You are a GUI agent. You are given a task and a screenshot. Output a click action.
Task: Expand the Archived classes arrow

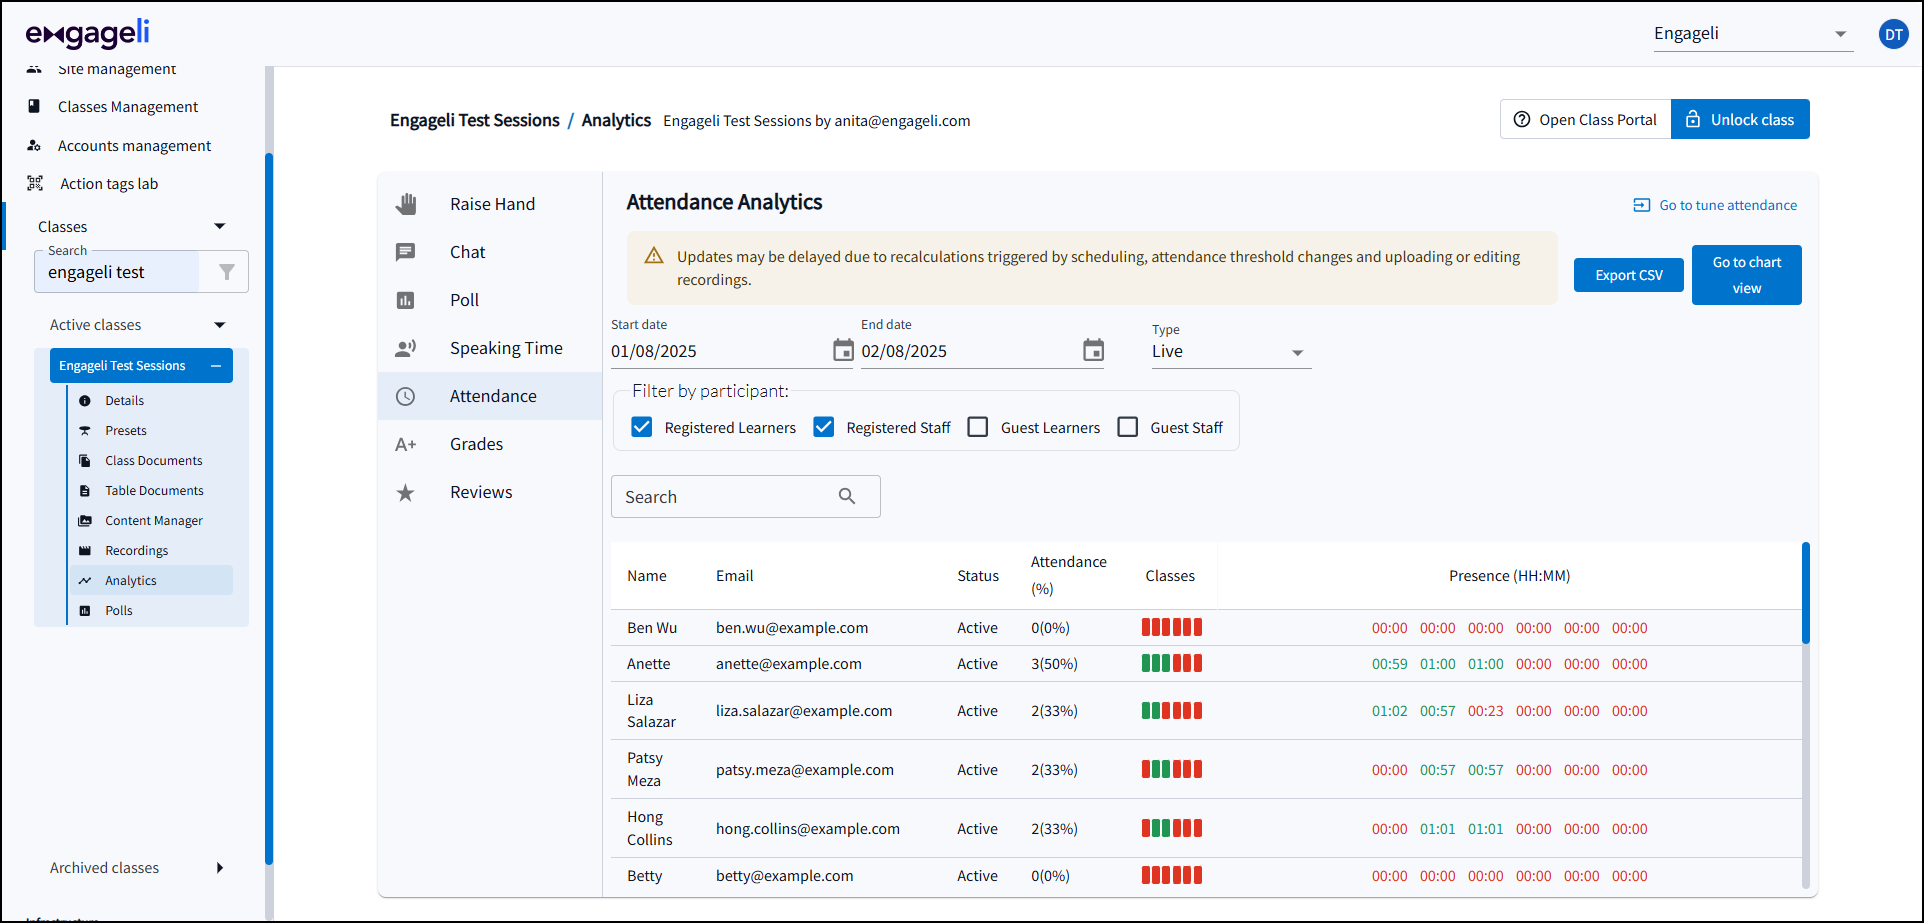point(220,868)
